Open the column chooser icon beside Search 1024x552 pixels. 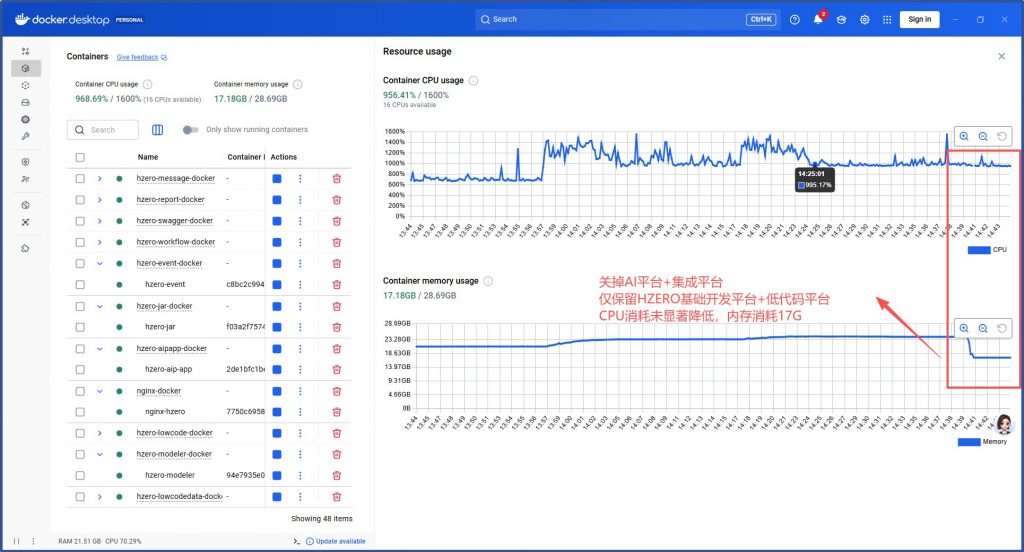point(157,130)
